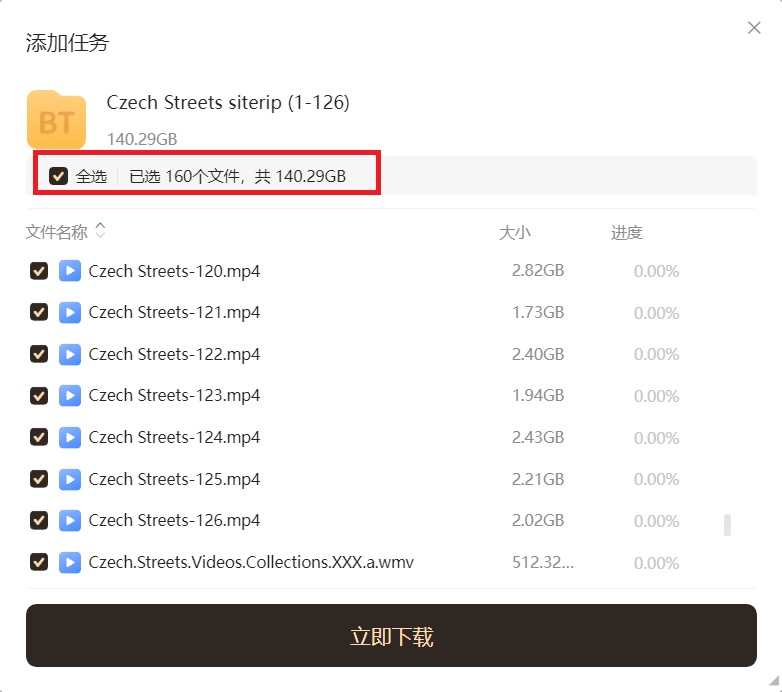
Task: Click the sort arrow beside 文件名称
Action: click(100, 232)
